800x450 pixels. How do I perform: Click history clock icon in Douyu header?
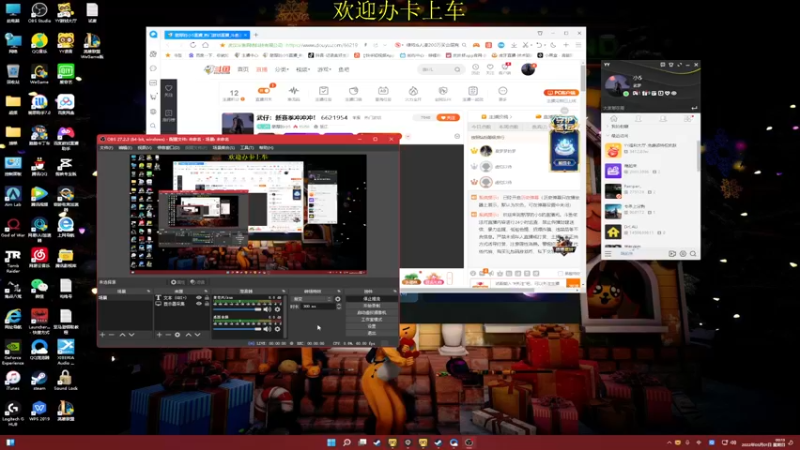[x=475, y=69]
